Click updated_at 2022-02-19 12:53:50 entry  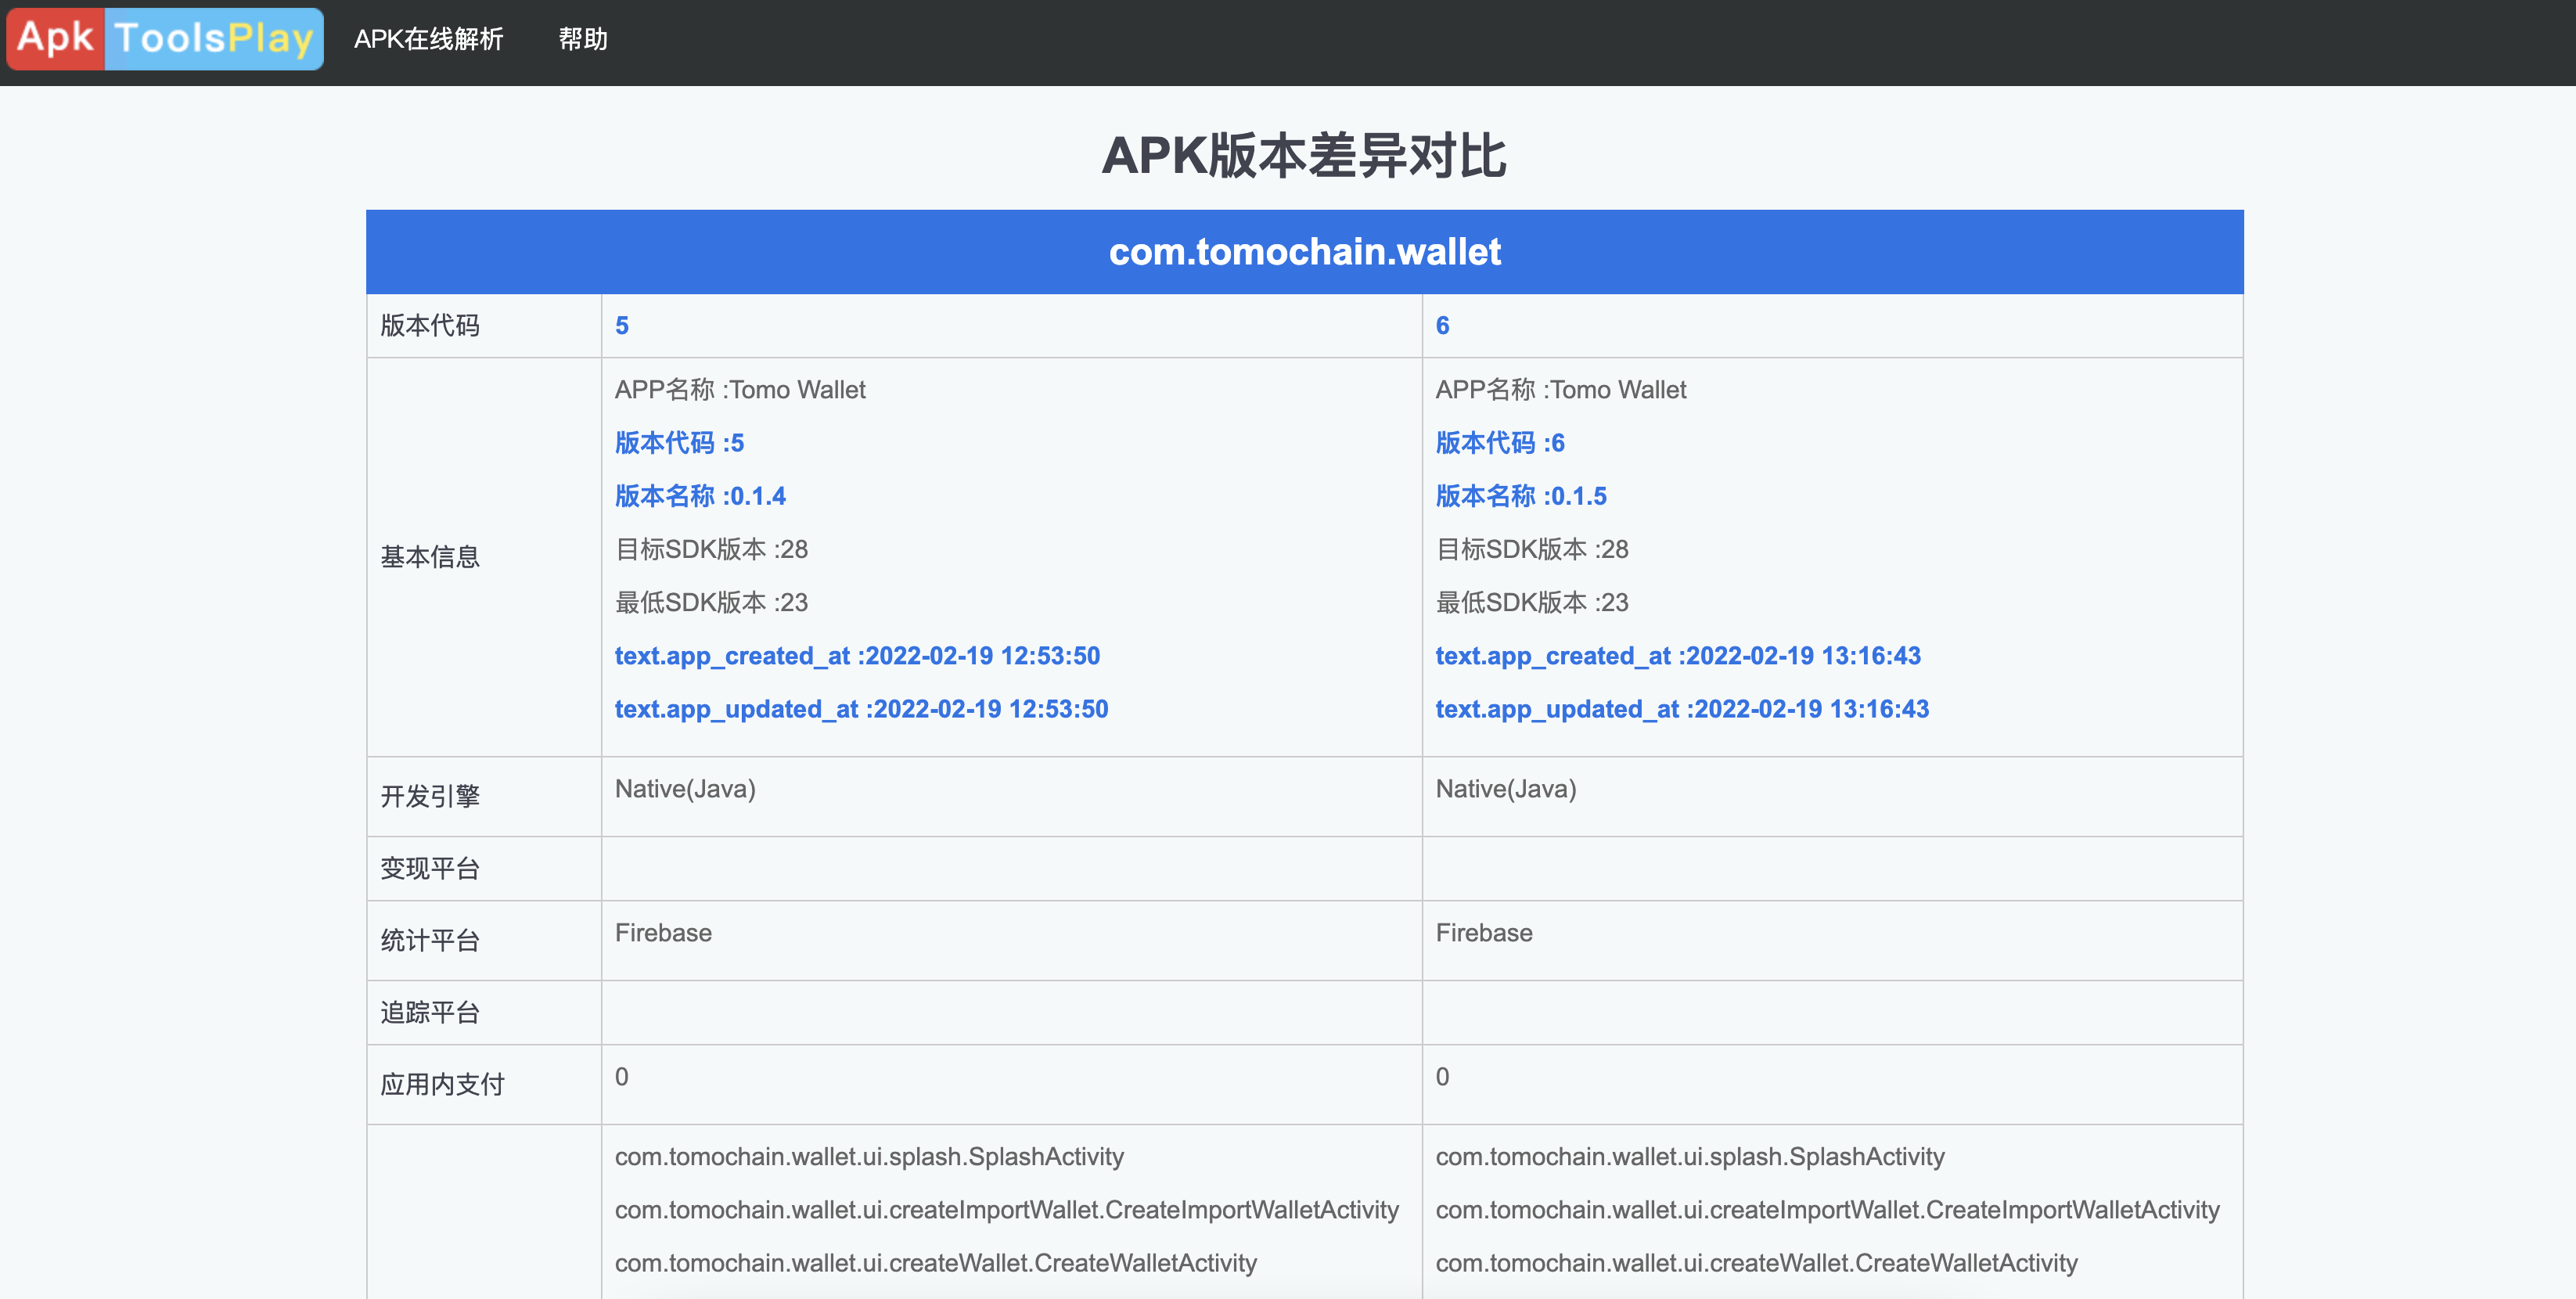(x=861, y=709)
